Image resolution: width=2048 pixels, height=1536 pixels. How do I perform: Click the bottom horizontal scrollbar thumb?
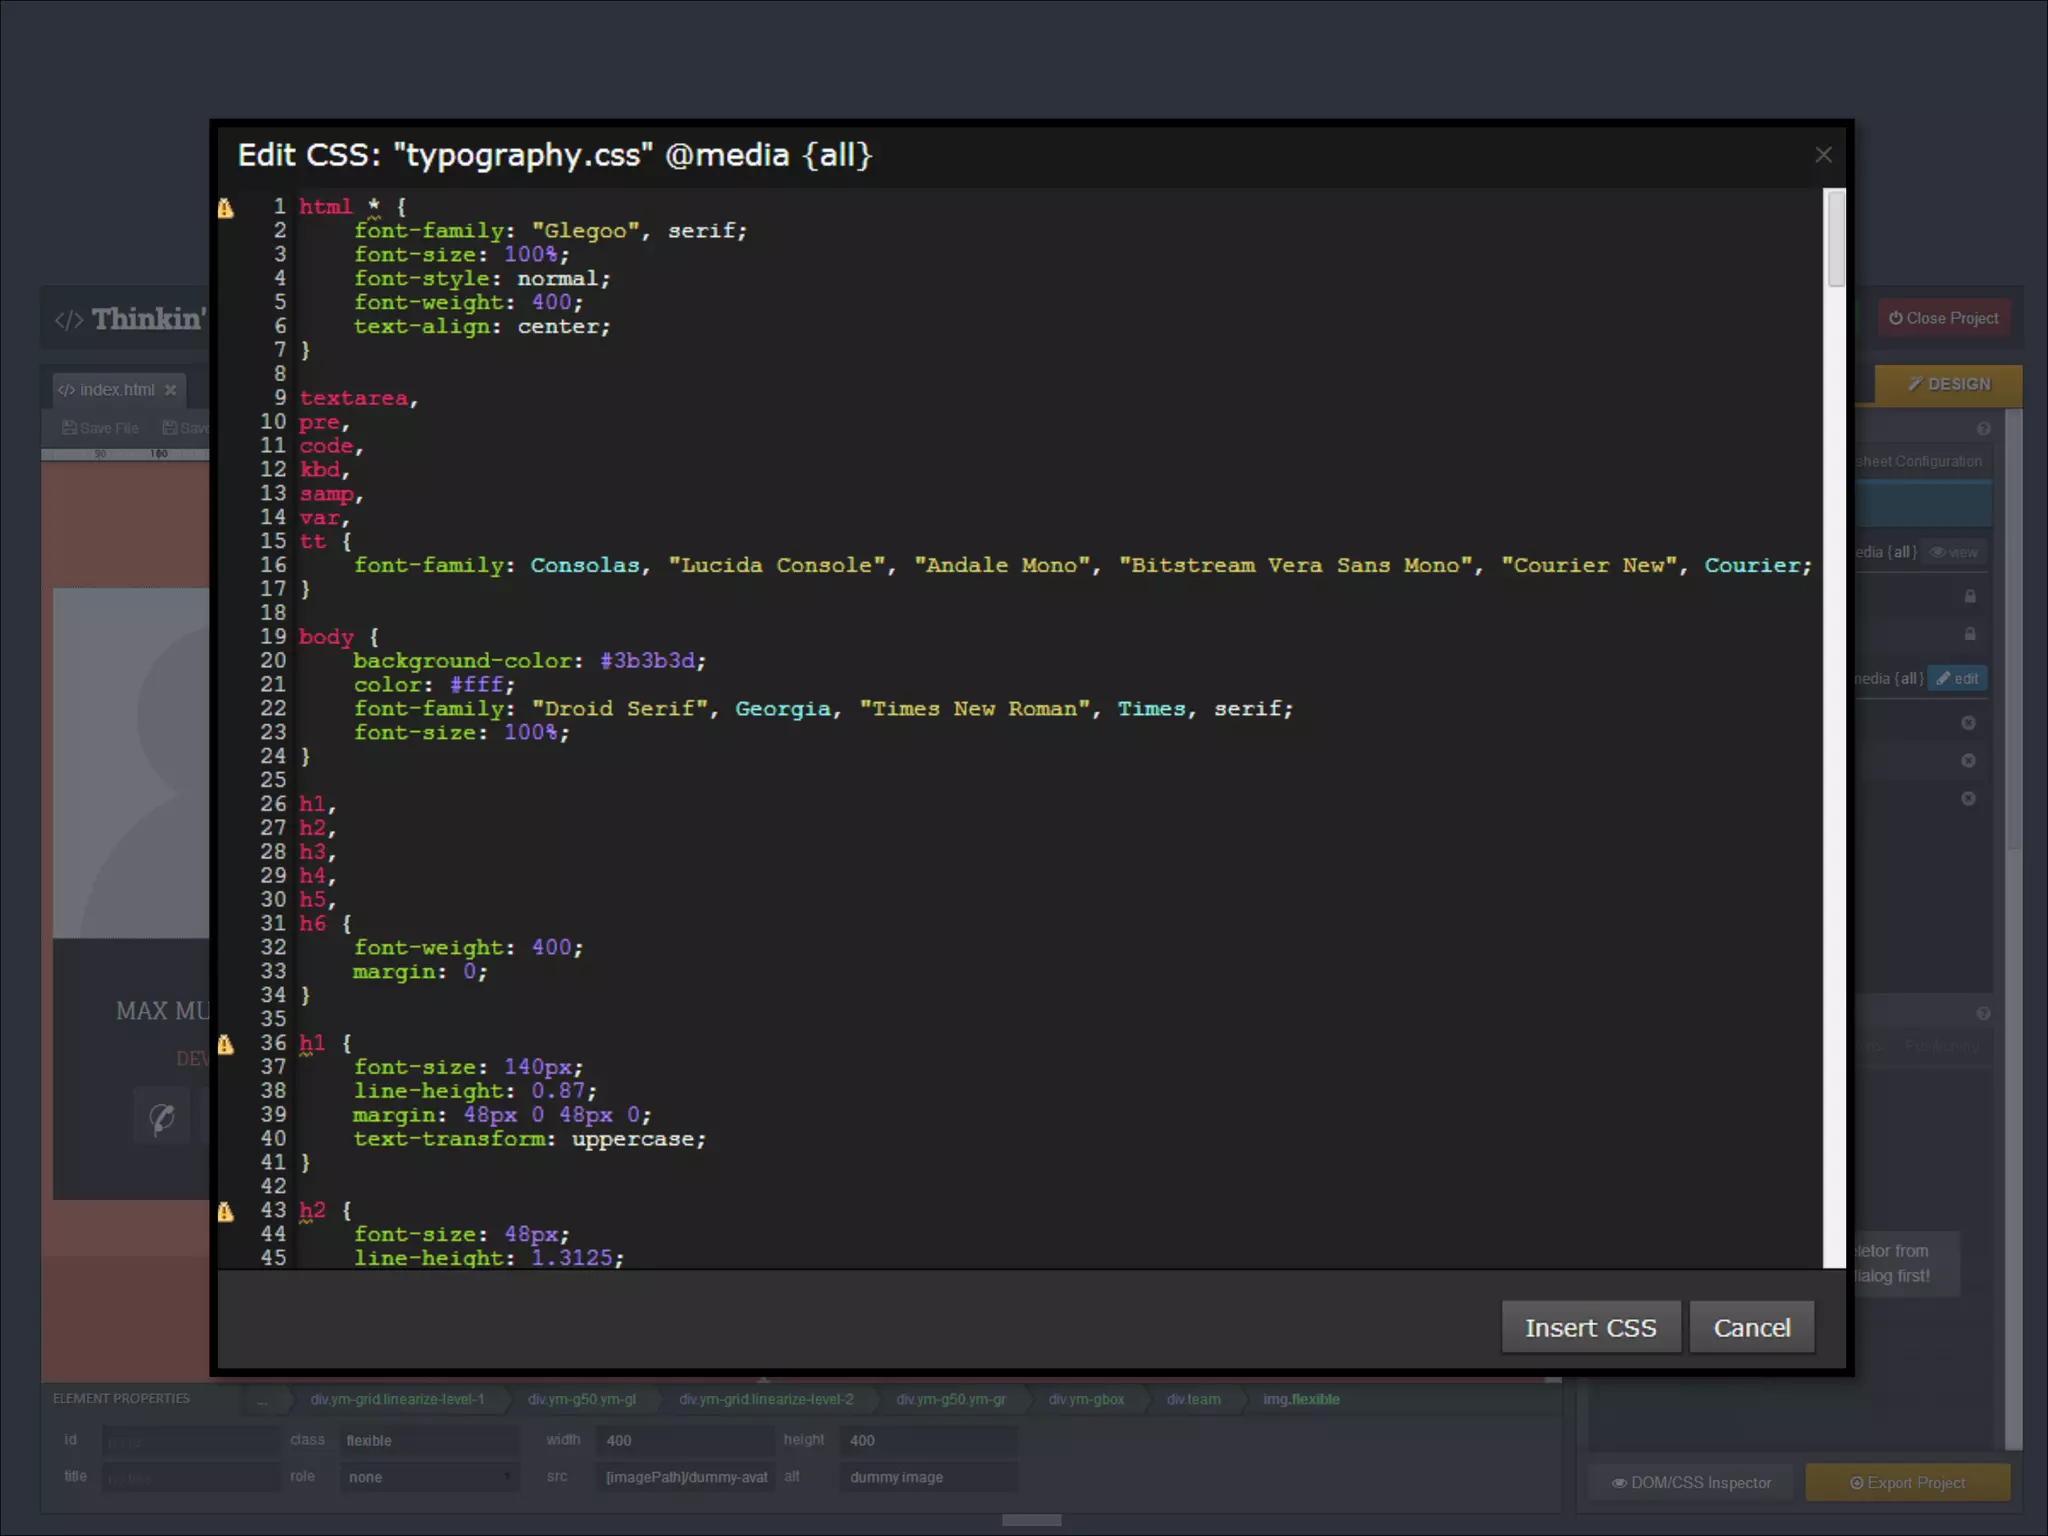(x=1031, y=1520)
